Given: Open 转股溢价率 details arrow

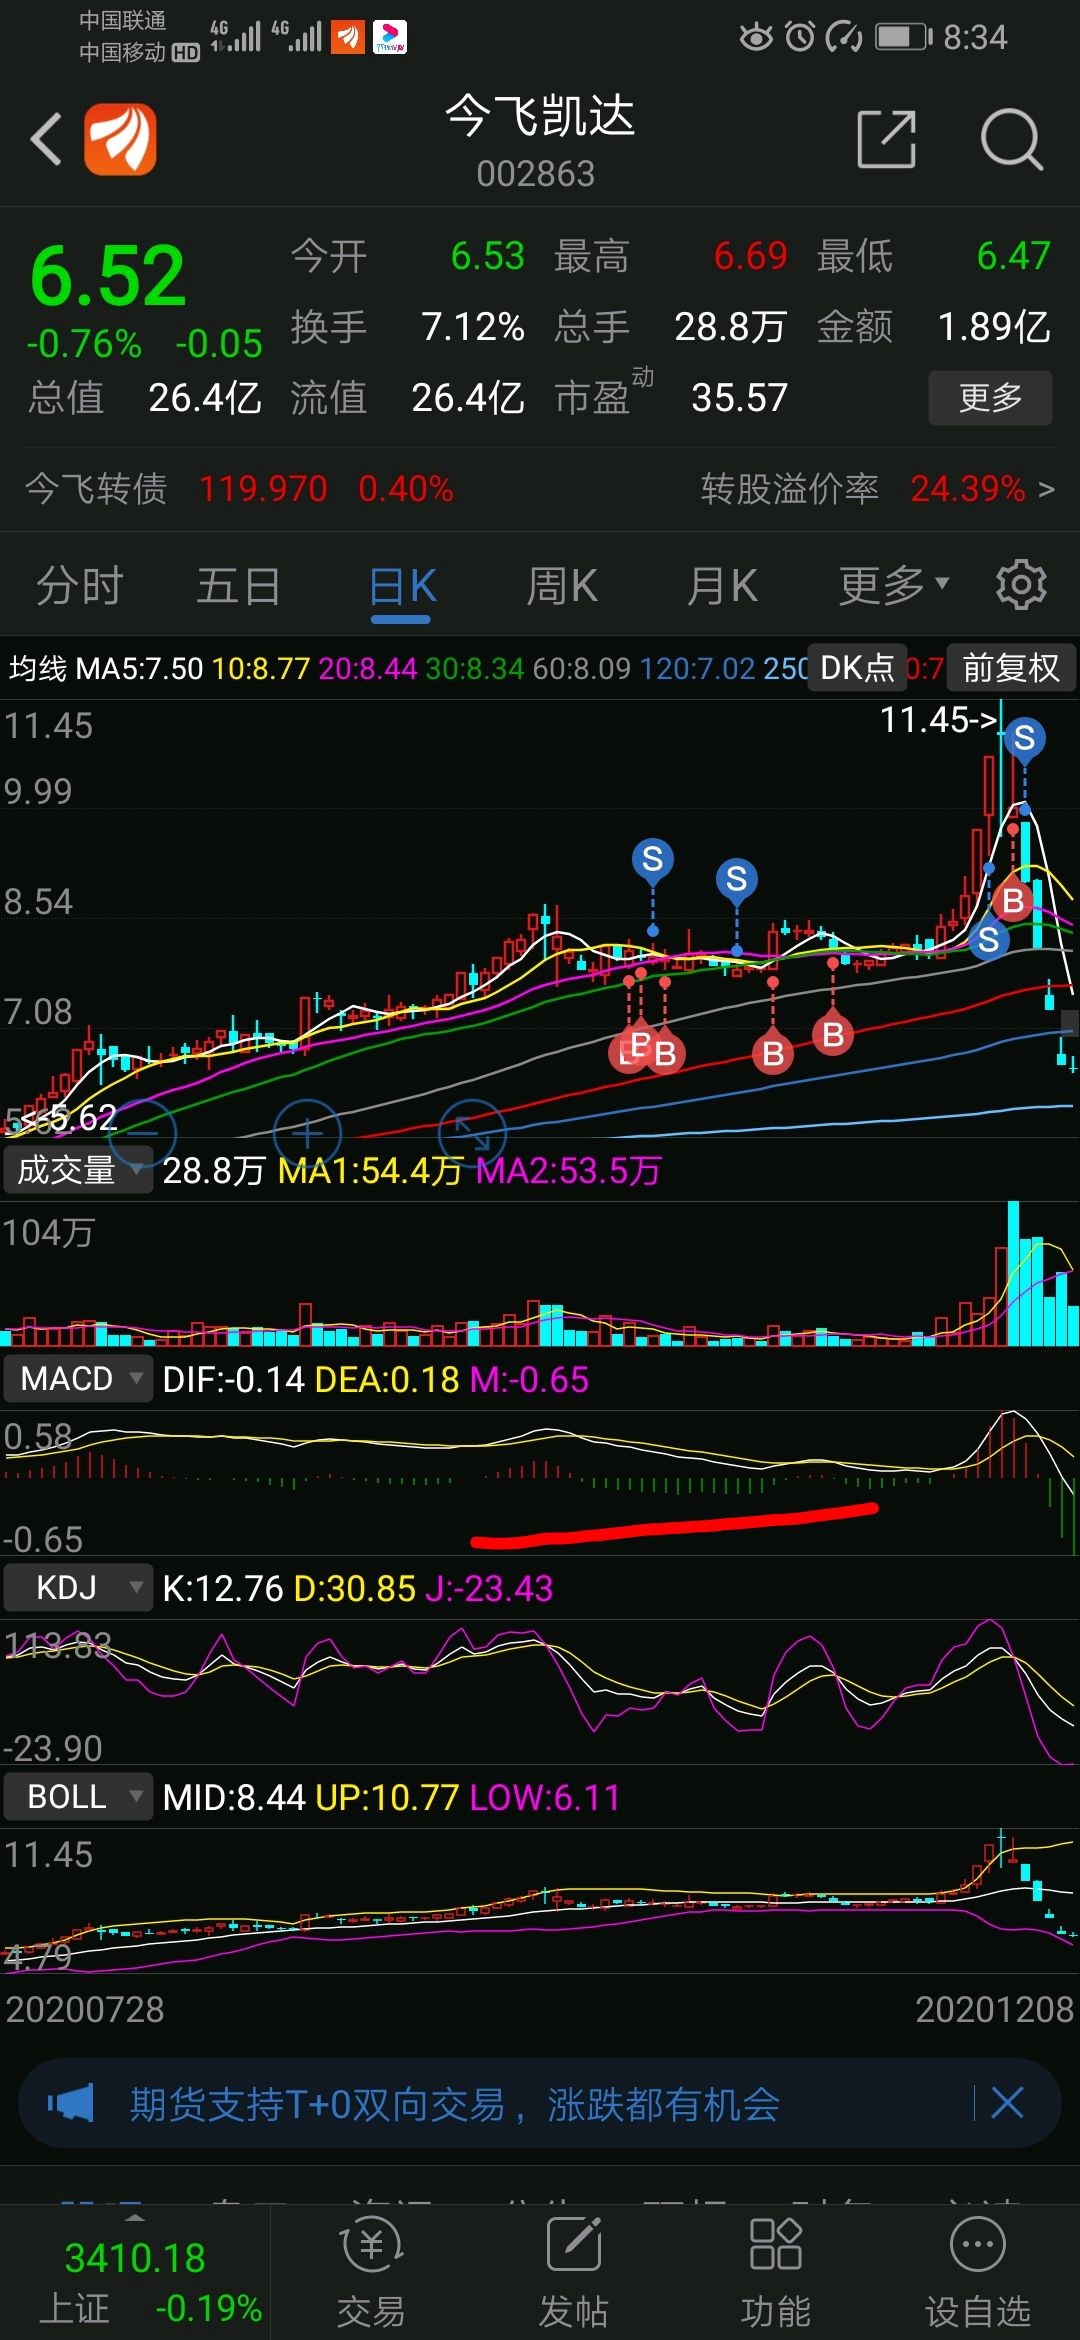Looking at the screenshot, I should [1046, 489].
